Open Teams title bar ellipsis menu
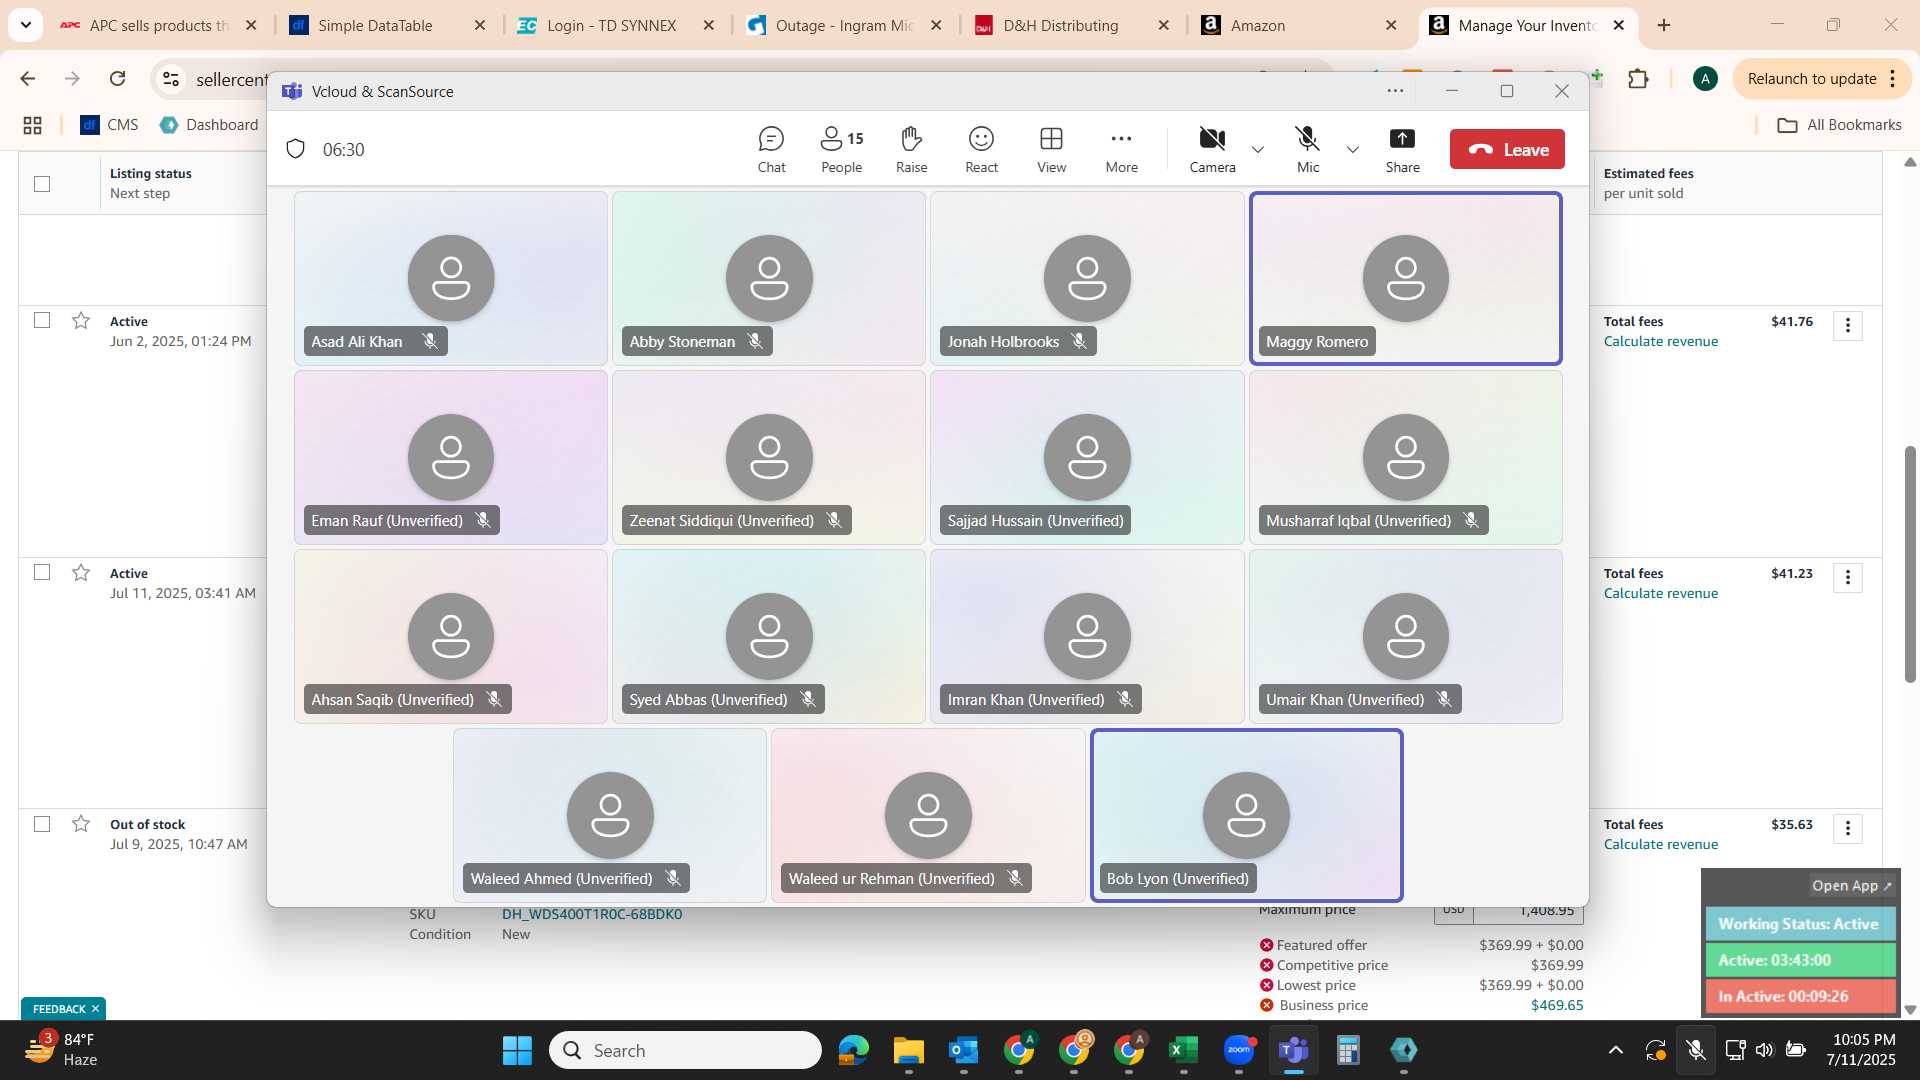 pyautogui.click(x=1395, y=91)
